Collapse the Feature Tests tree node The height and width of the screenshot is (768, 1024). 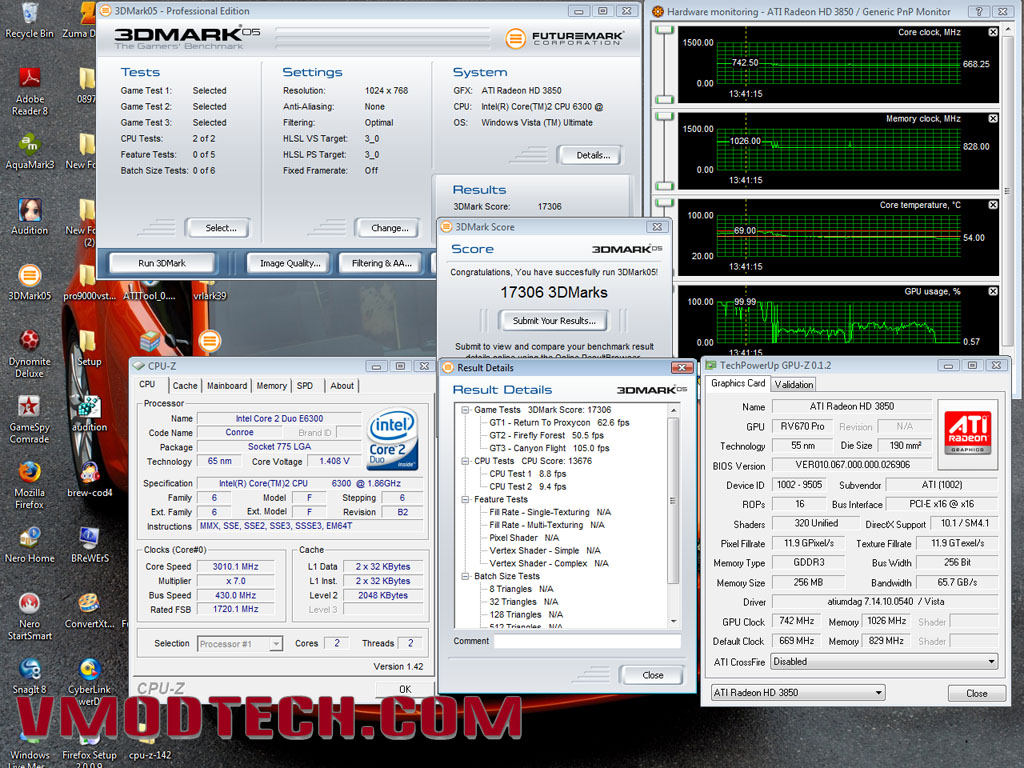tap(466, 499)
